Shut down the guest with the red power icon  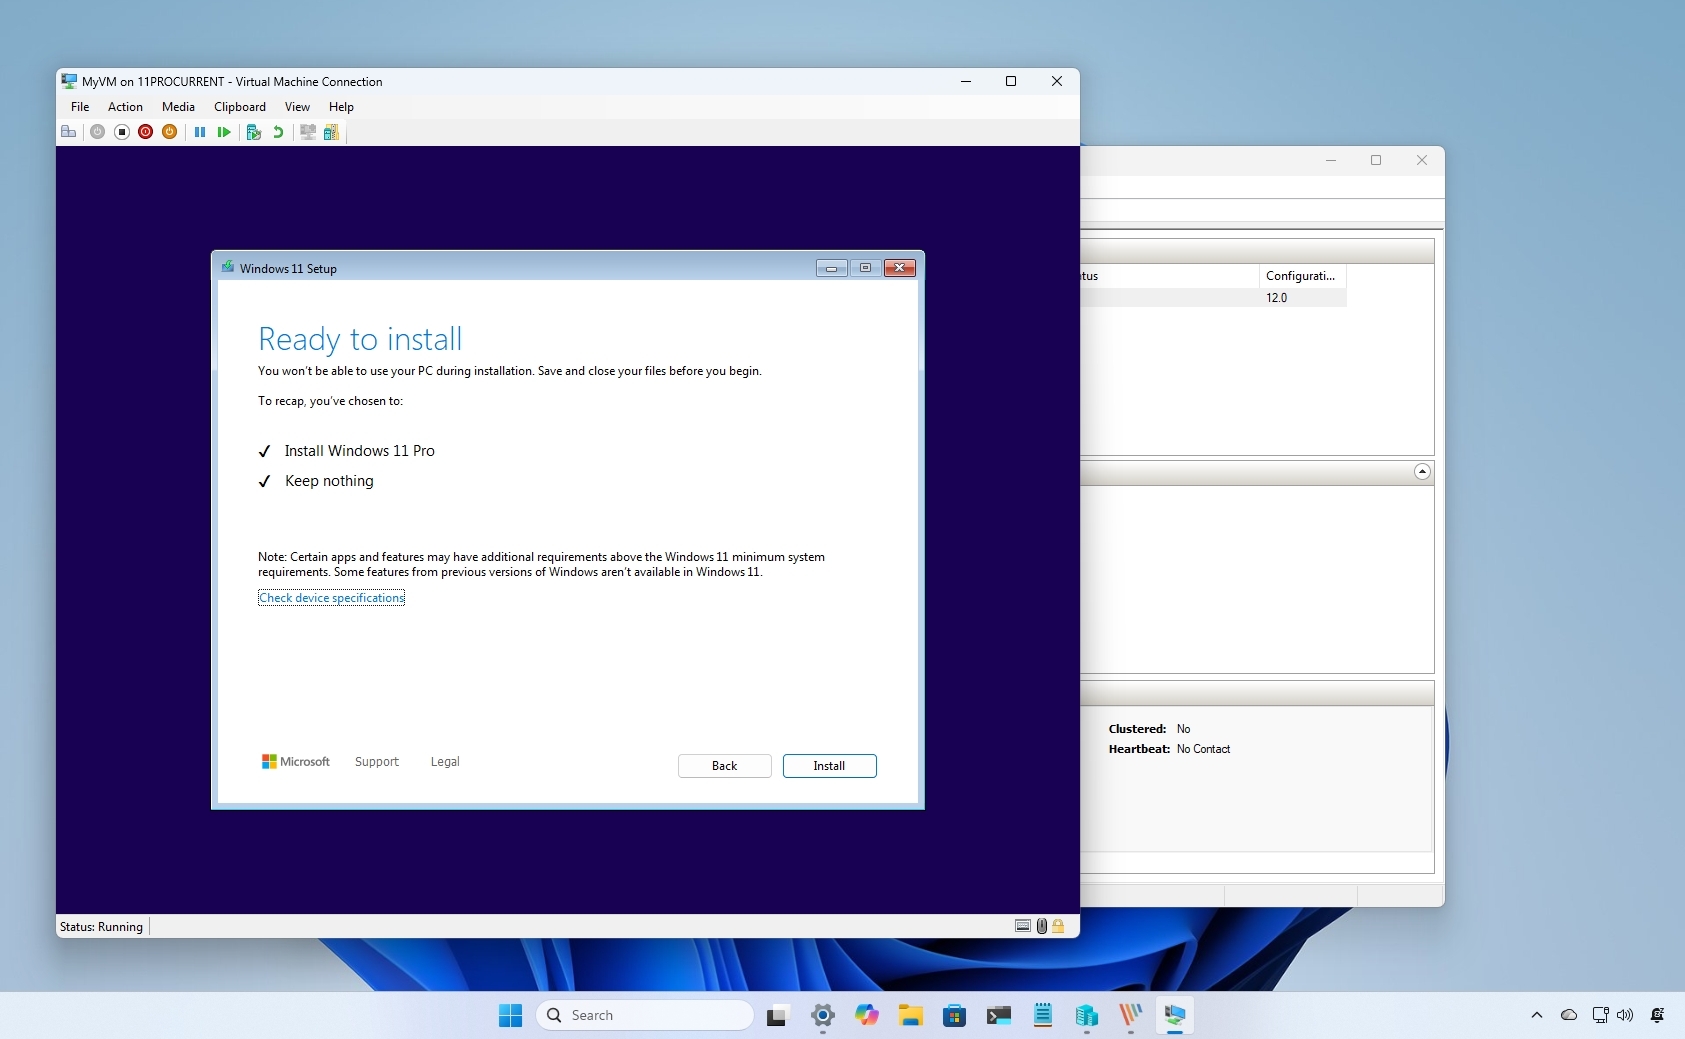point(146,132)
